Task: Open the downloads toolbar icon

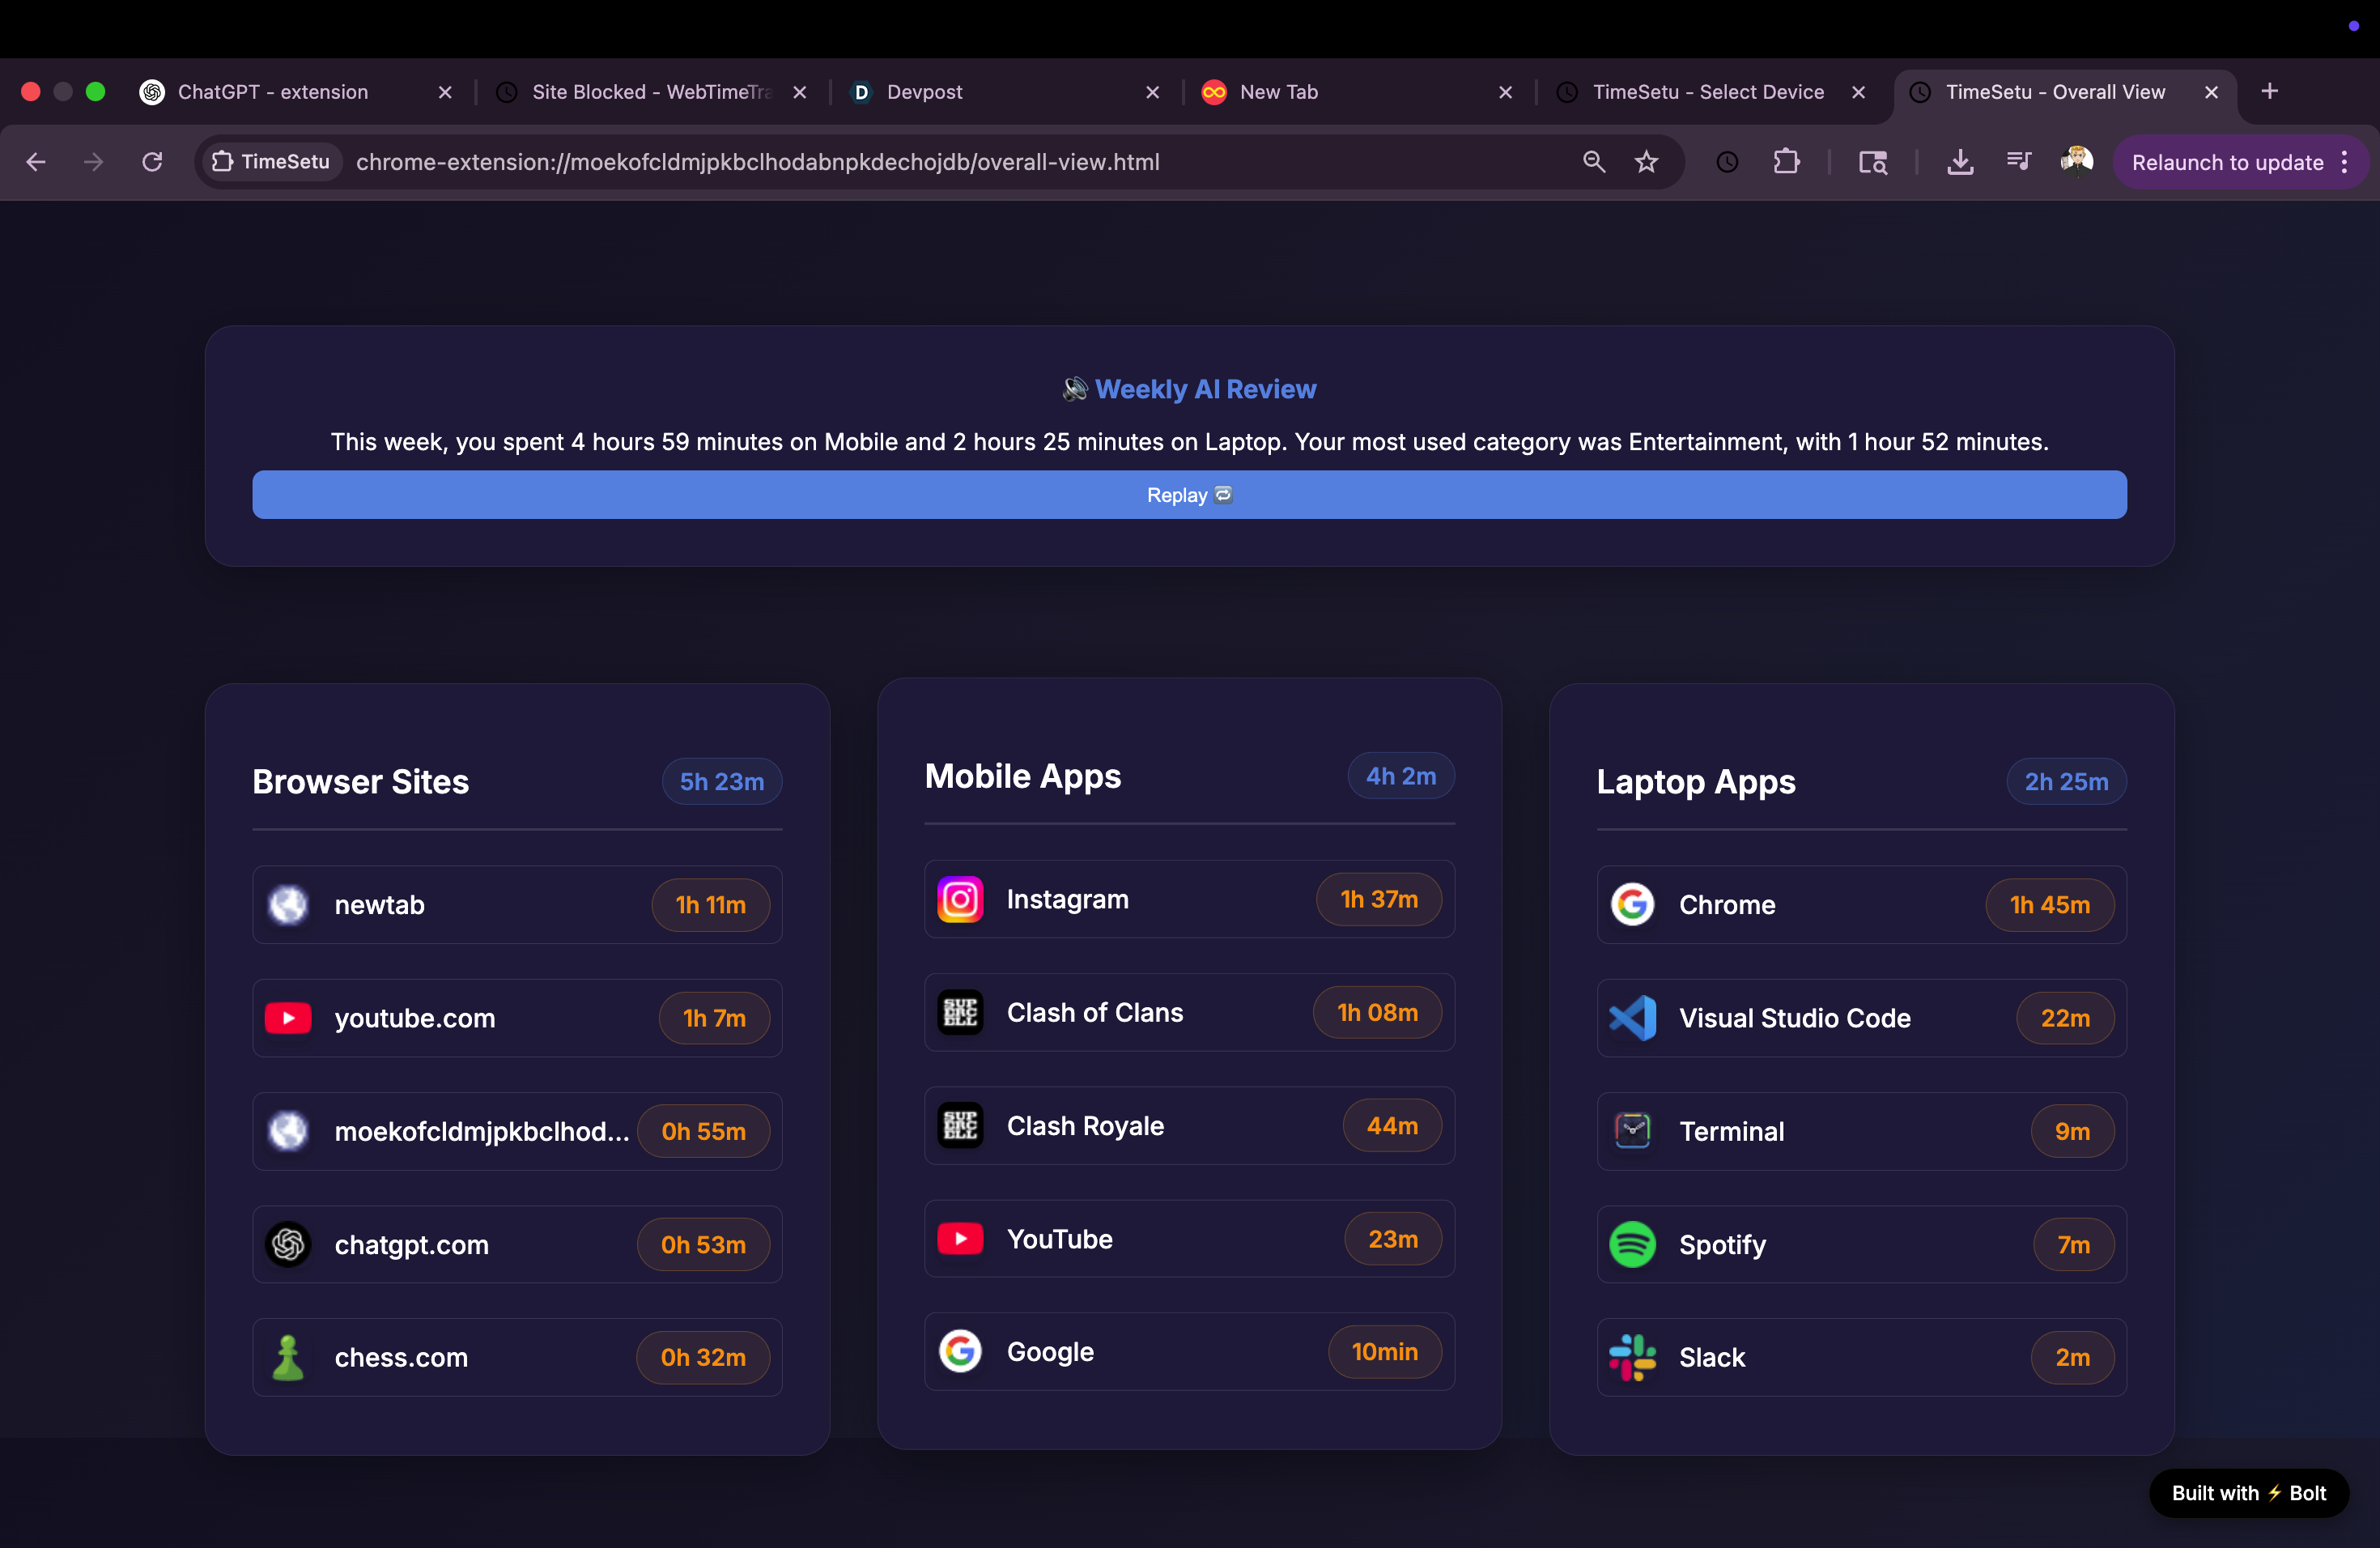Action: (1960, 162)
